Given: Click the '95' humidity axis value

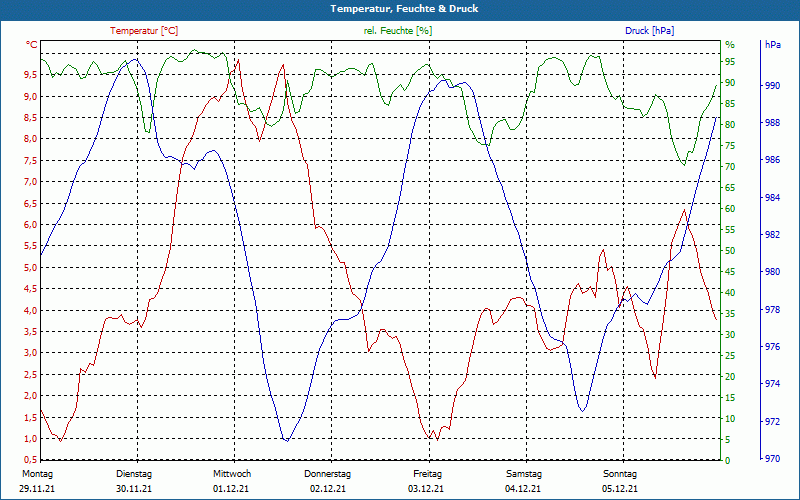Looking at the screenshot, I should (730, 62).
